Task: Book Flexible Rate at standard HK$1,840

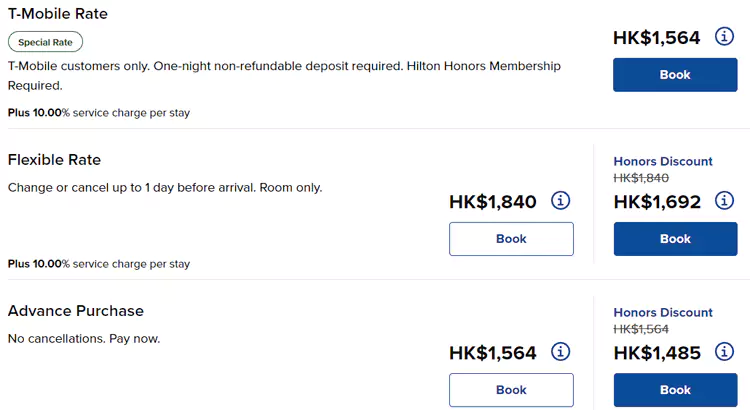Action: (x=511, y=239)
